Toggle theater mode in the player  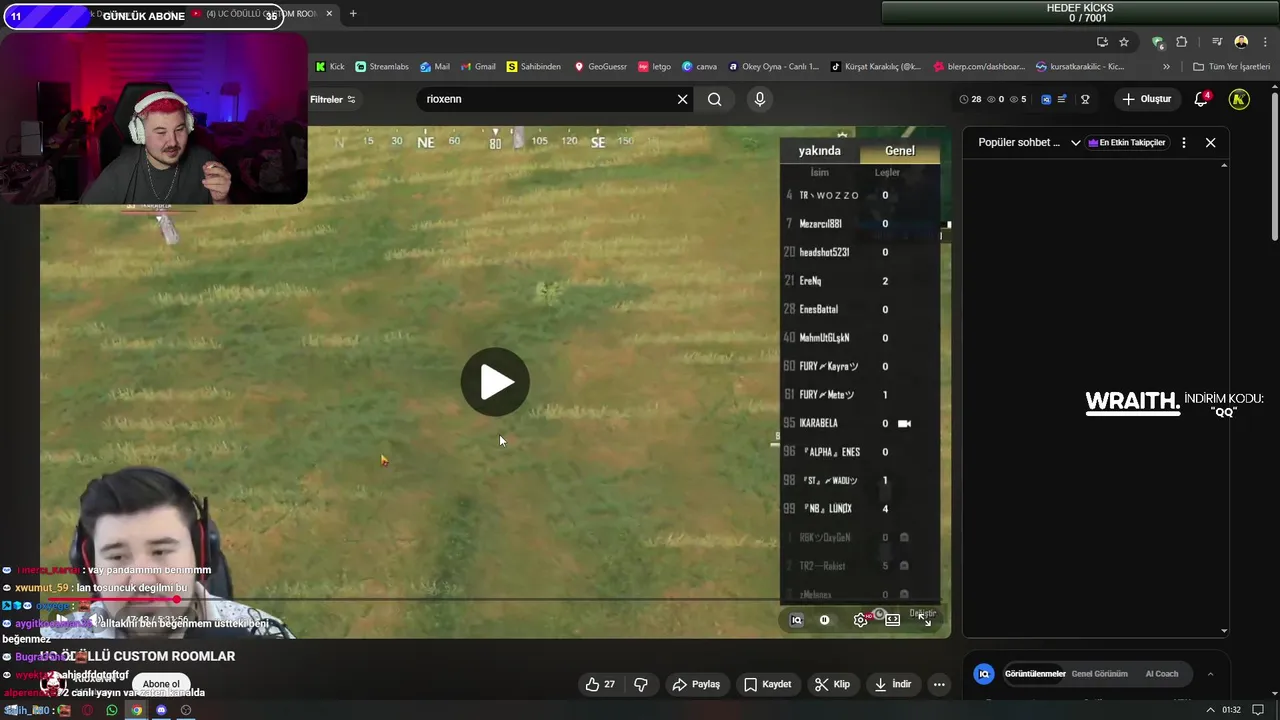point(892,620)
